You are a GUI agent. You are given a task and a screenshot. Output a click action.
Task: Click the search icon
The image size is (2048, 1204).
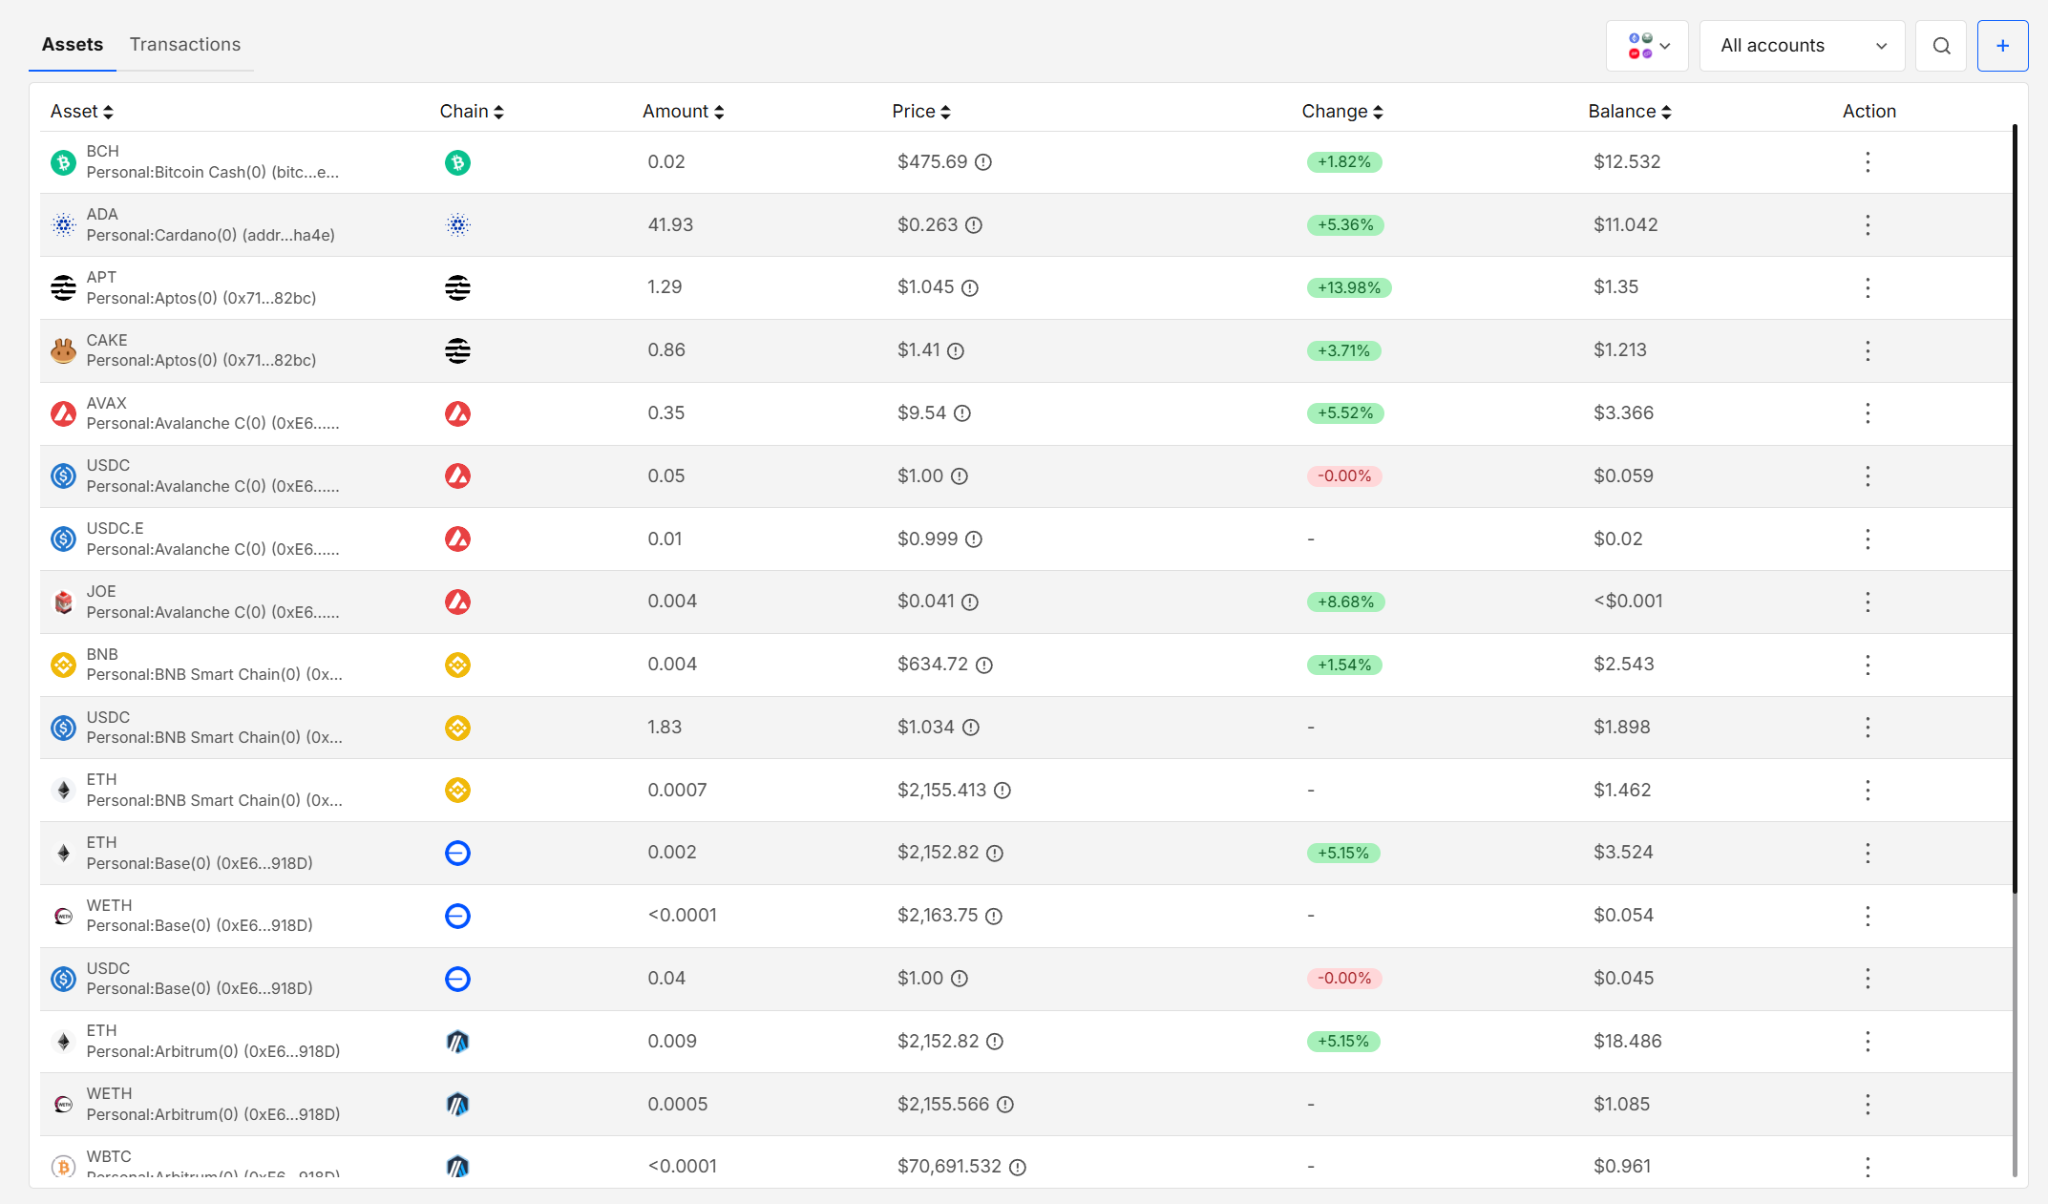(x=1940, y=45)
